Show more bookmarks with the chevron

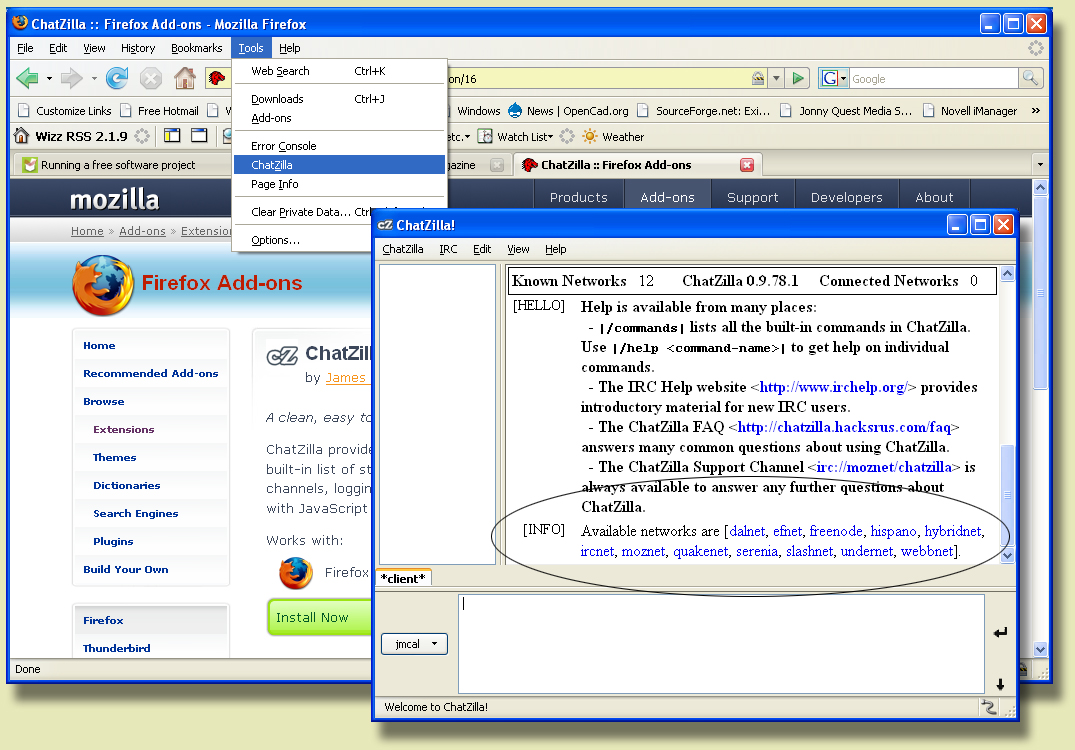[x=1035, y=110]
